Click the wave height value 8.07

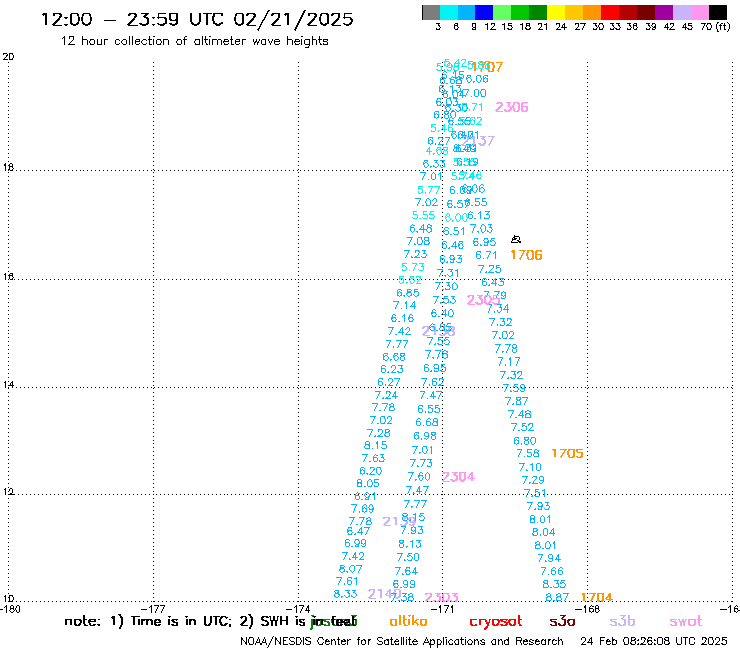point(350,569)
